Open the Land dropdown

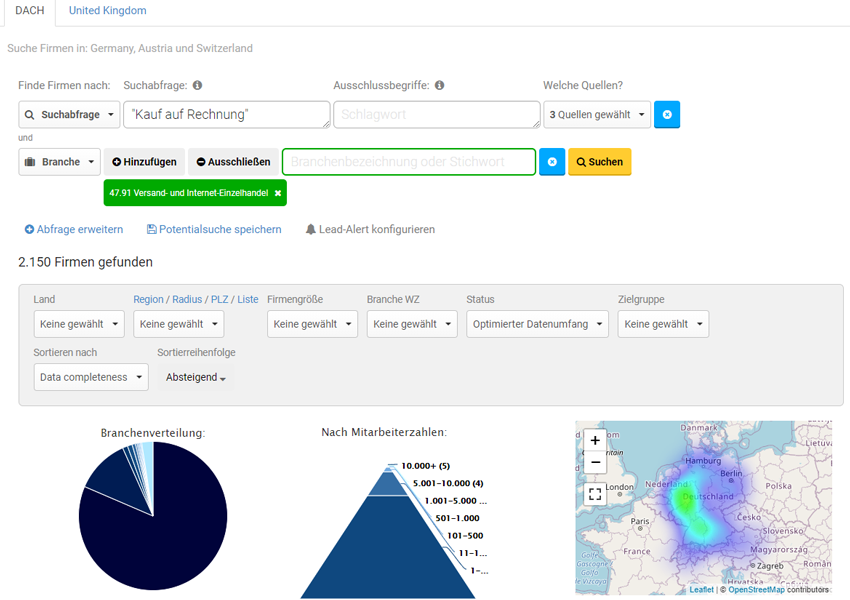coord(79,324)
